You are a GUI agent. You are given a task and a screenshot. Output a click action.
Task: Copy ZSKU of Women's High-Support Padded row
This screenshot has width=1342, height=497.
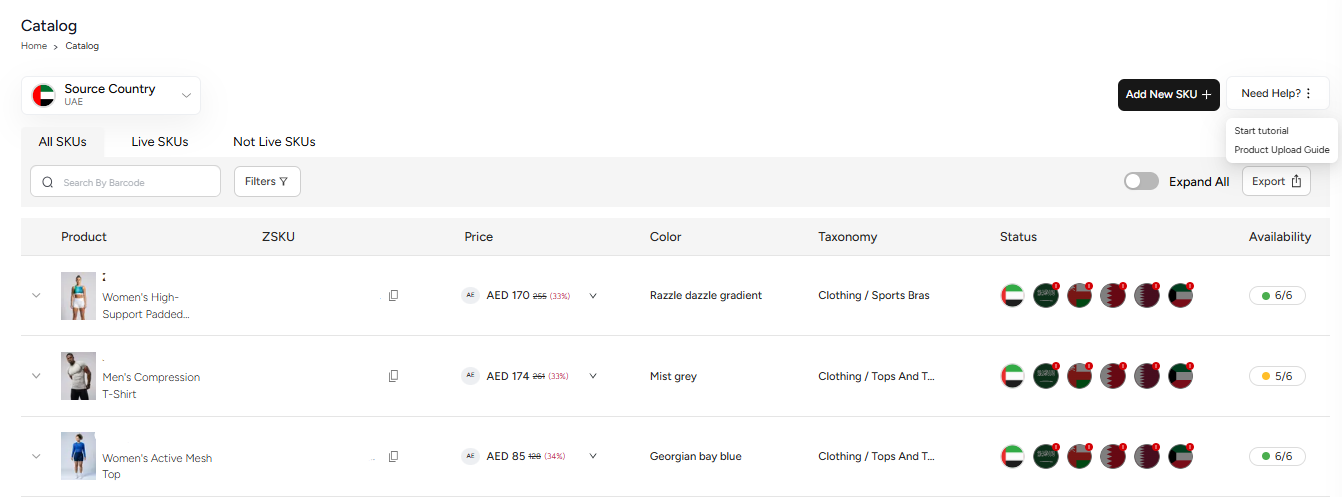click(394, 295)
